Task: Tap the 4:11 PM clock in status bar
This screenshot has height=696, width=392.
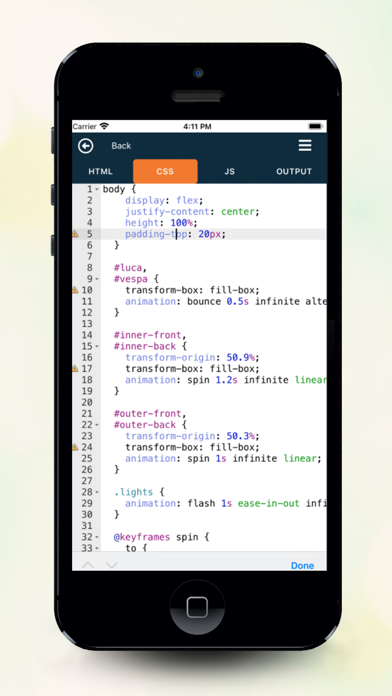Action: click(x=197, y=127)
